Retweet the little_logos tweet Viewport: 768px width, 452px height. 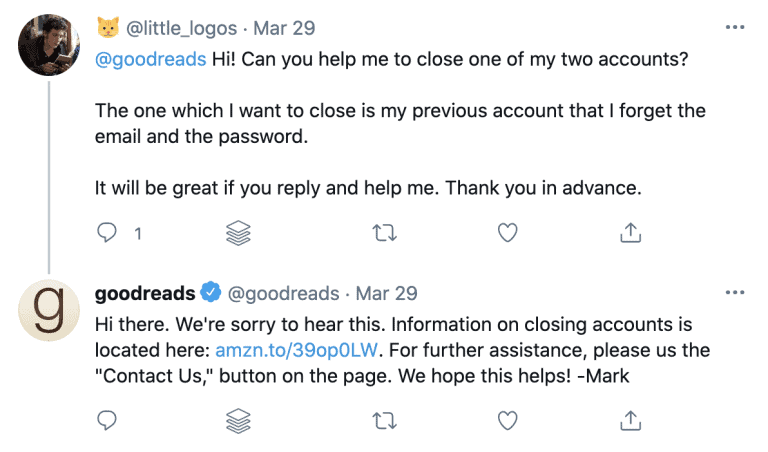coord(384,233)
